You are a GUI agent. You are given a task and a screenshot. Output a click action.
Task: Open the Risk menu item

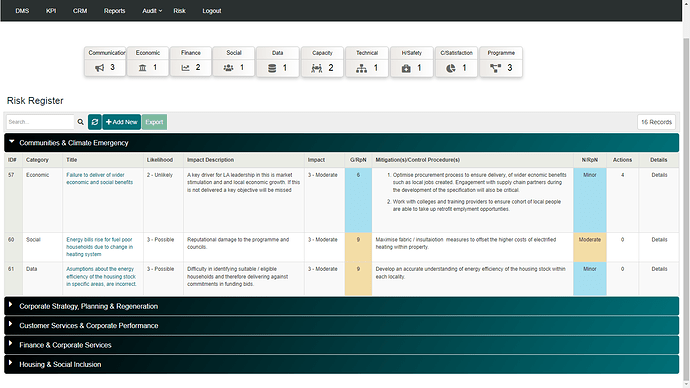tap(179, 11)
